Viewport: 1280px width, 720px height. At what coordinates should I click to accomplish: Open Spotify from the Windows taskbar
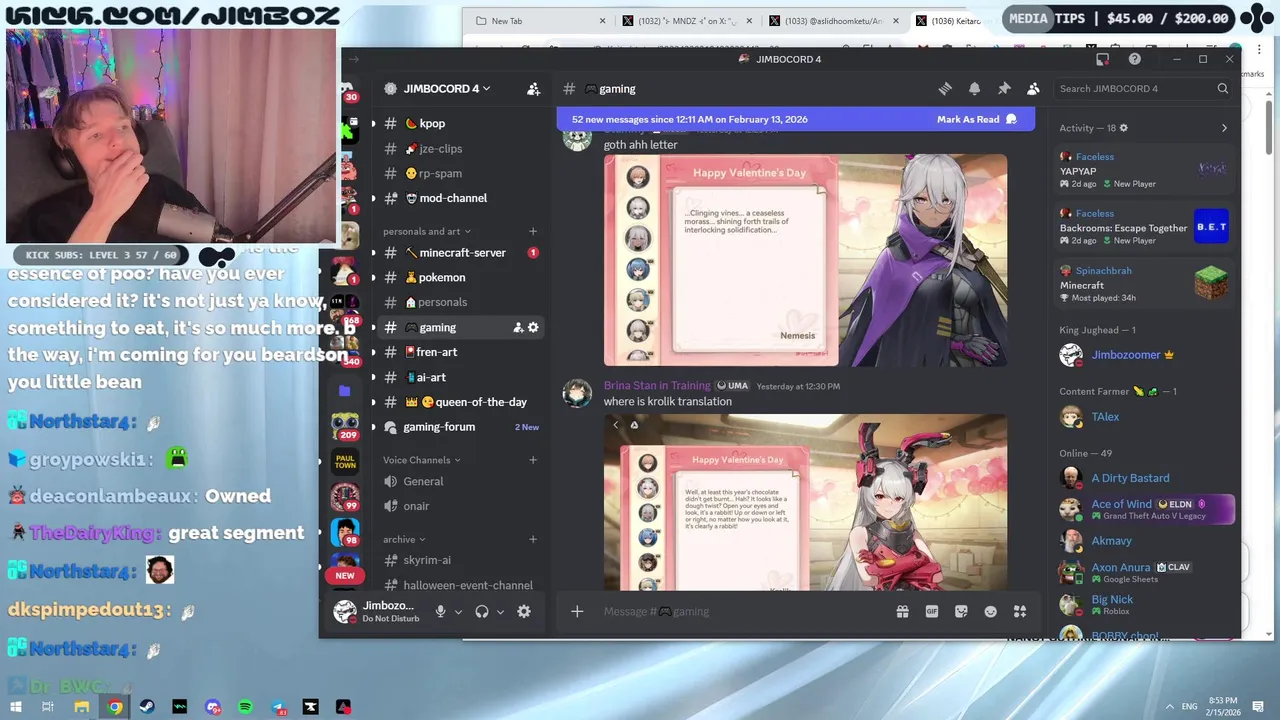(245, 707)
